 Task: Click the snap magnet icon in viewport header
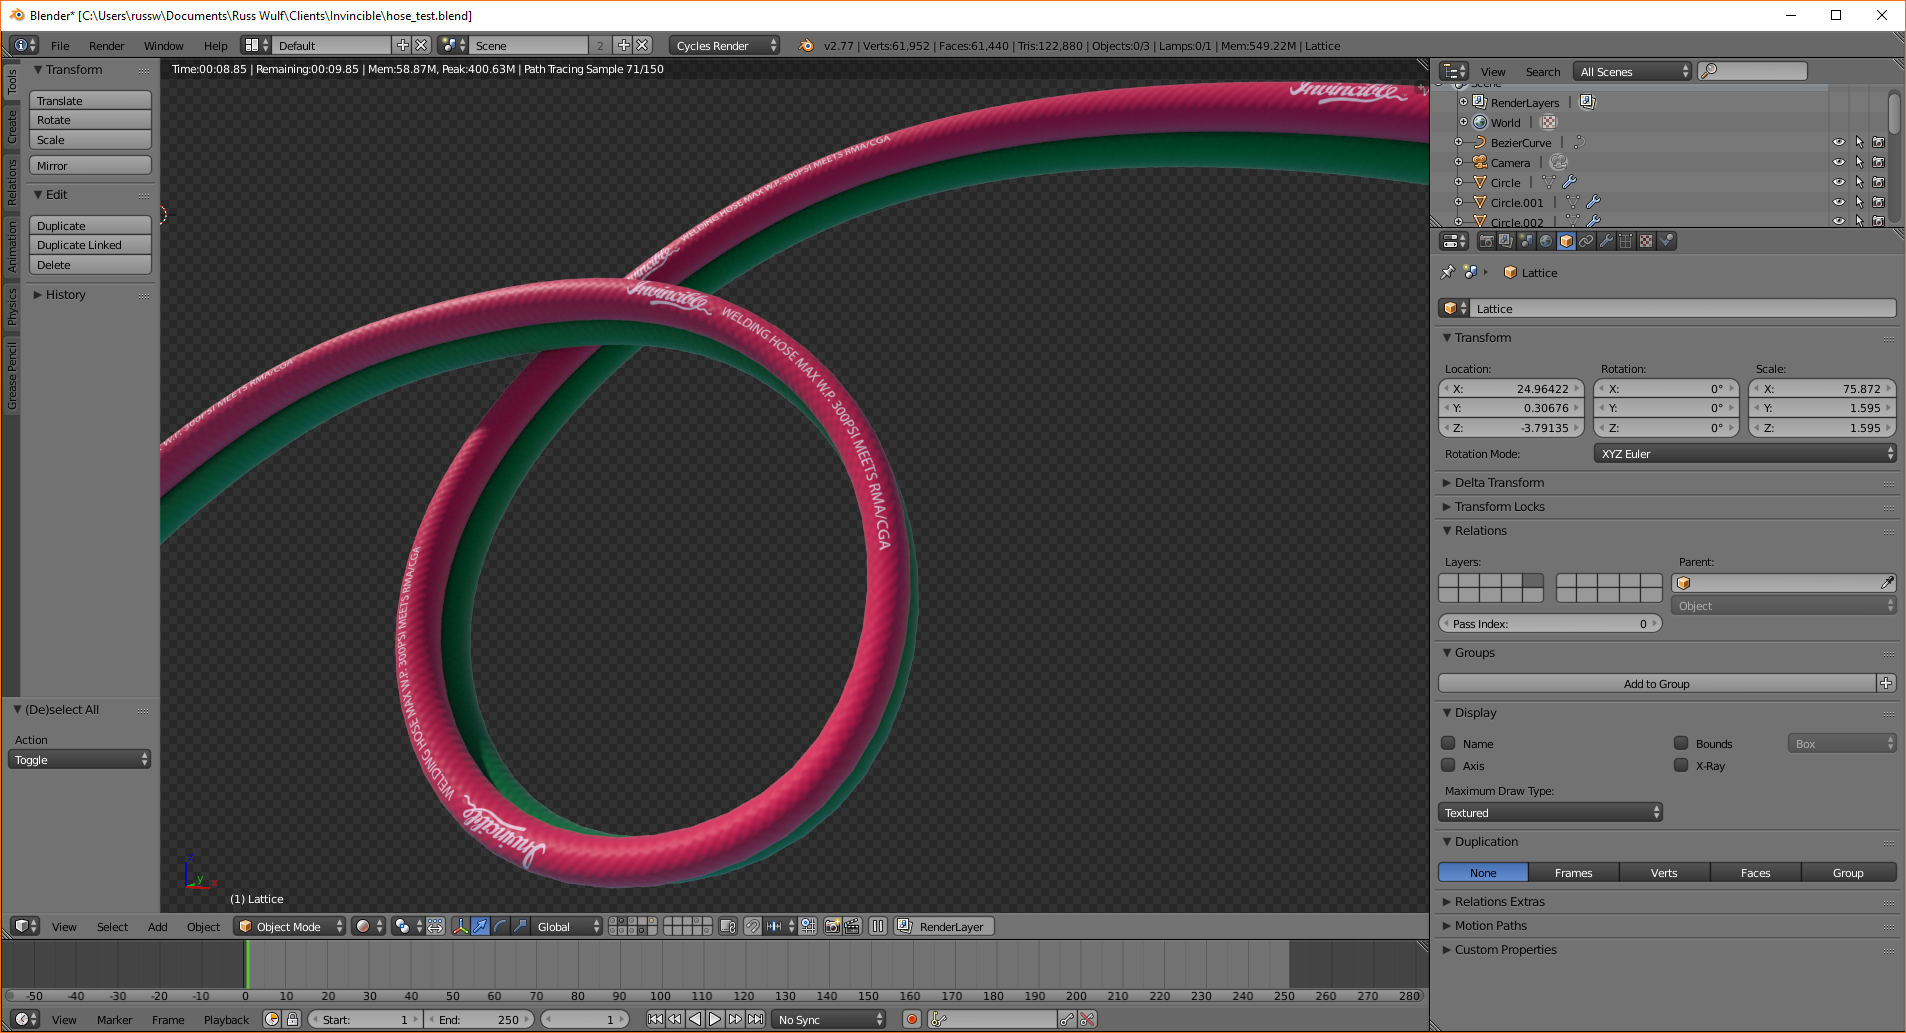click(x=752, y=927)
